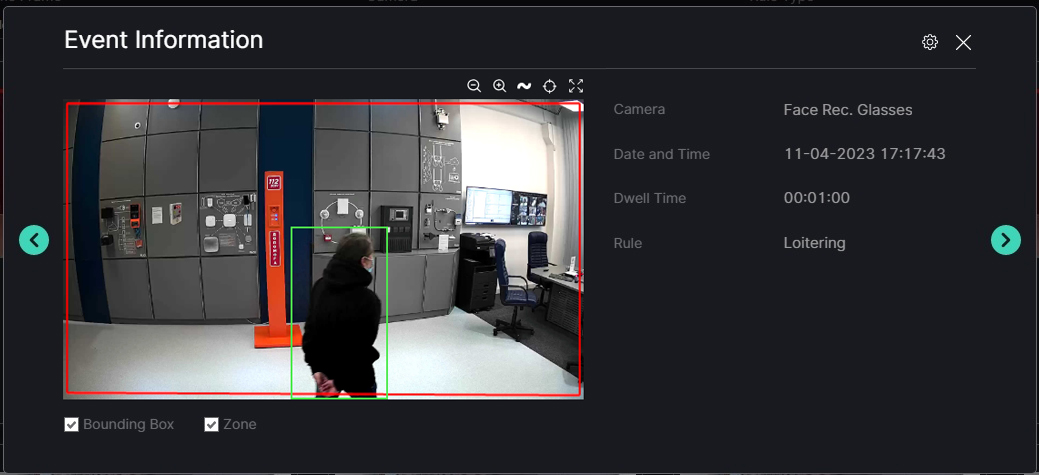Click the date 11-04-2023 17:17:43
Image resolution: width=1039 pixels, height=475 pixels.
(x=864, y=154)
